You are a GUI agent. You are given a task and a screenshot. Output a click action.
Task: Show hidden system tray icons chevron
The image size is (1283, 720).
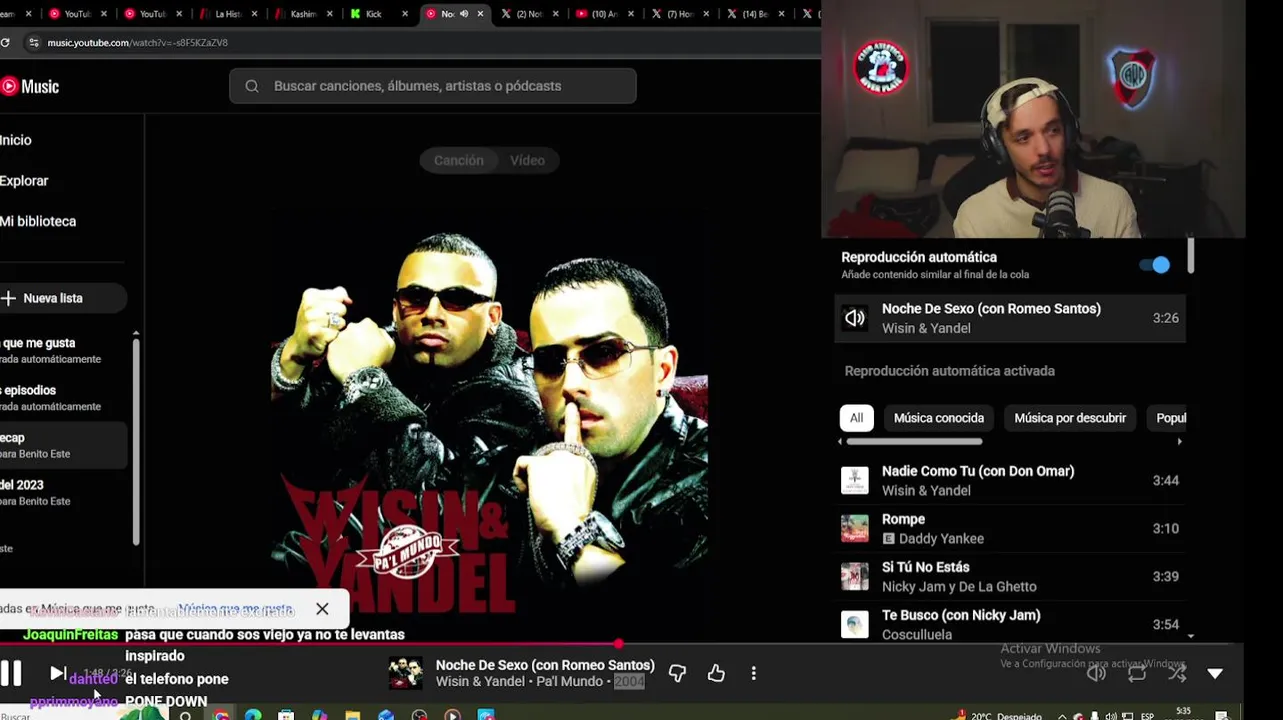[1062, 716]
